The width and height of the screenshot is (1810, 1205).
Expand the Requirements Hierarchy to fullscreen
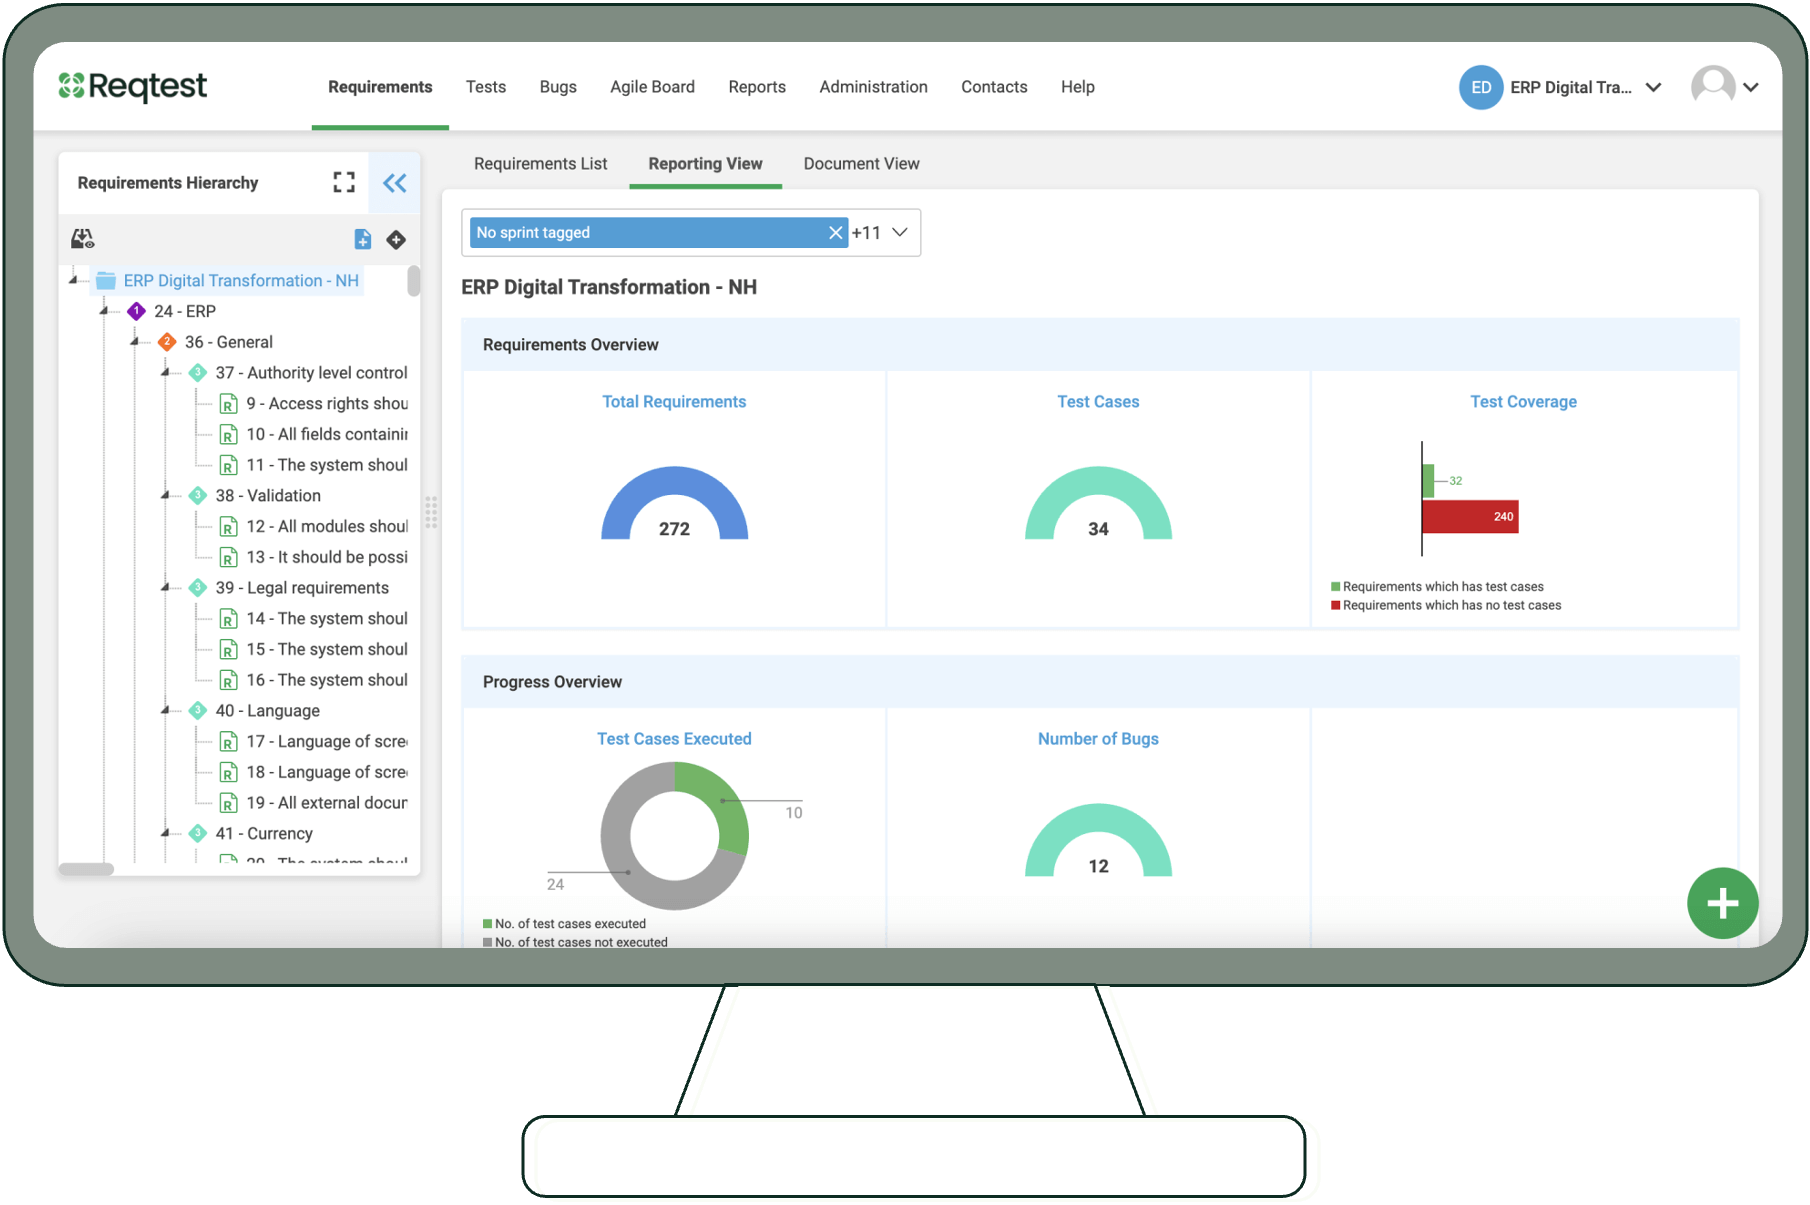tap(344, 182)
